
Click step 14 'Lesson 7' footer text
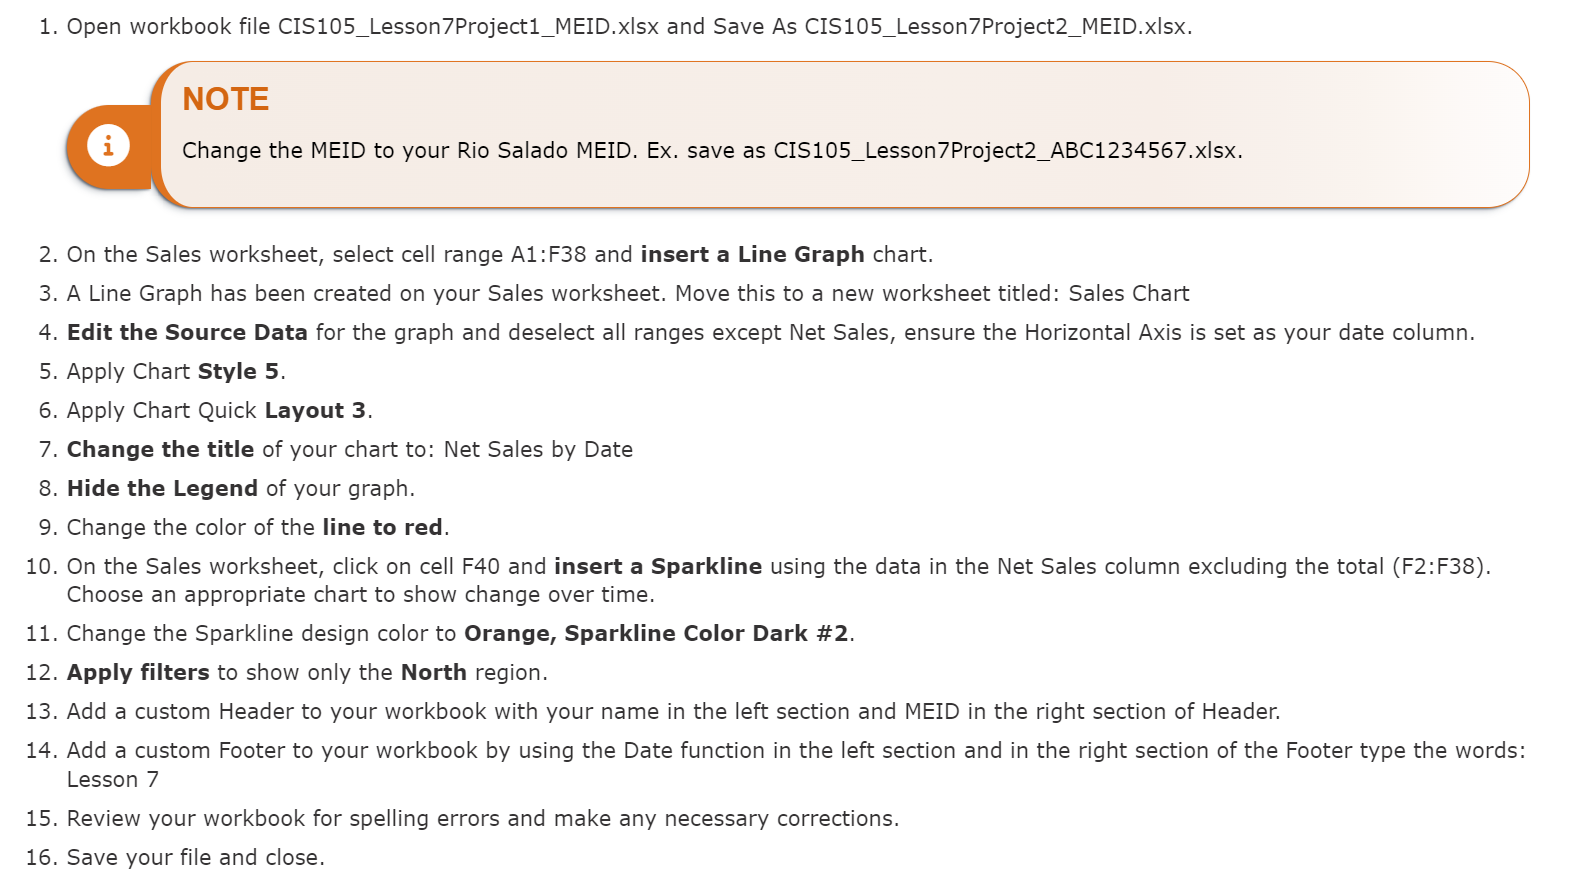[113, 780]
